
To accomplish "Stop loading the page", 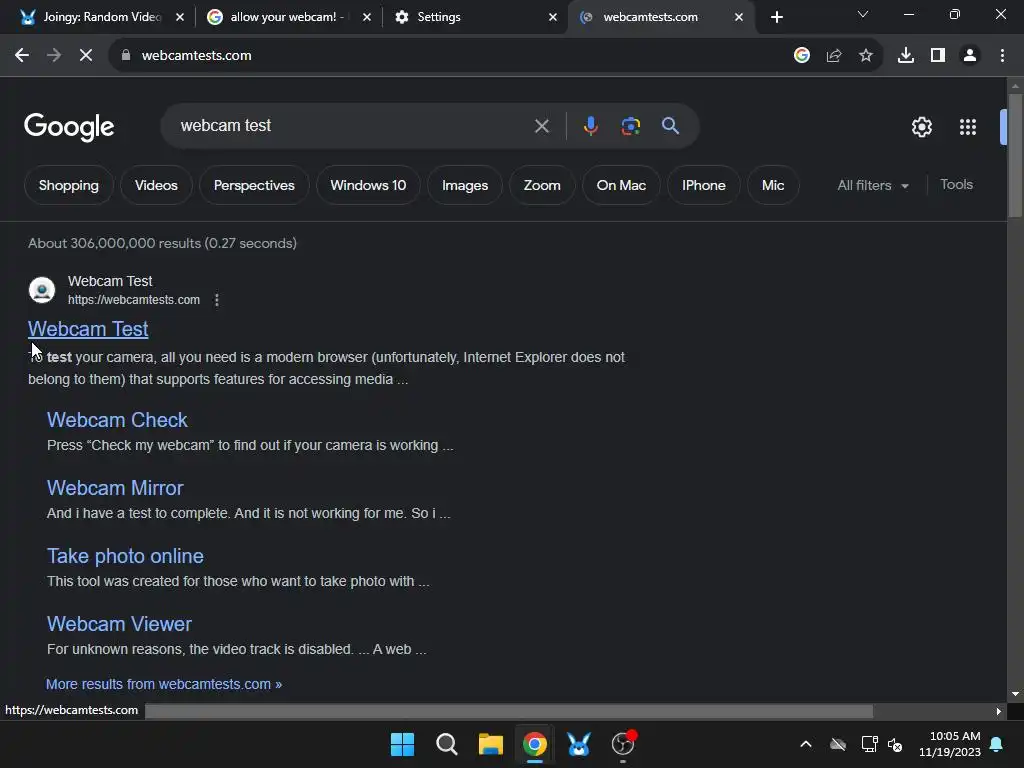I will (x=86, y=56).
